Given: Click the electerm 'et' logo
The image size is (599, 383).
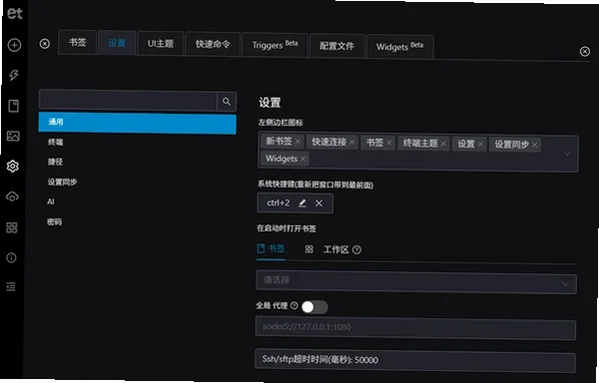Looking at the screenshot, I should click(x=15, y=13).
